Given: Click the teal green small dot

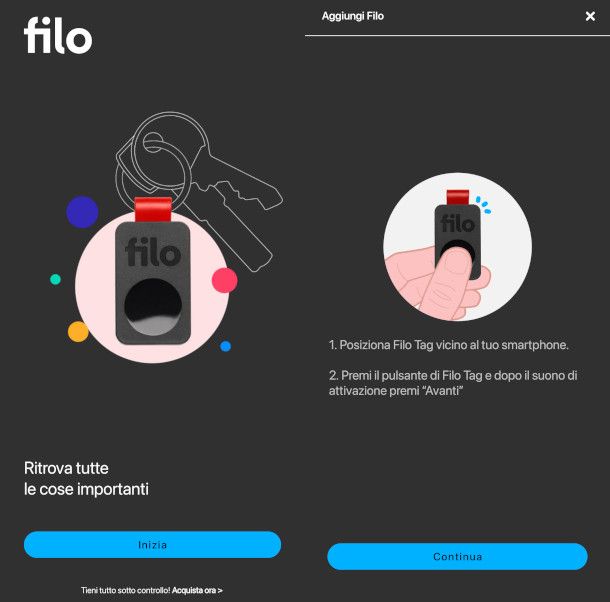Looking at the screenshot, I should 55,279.
